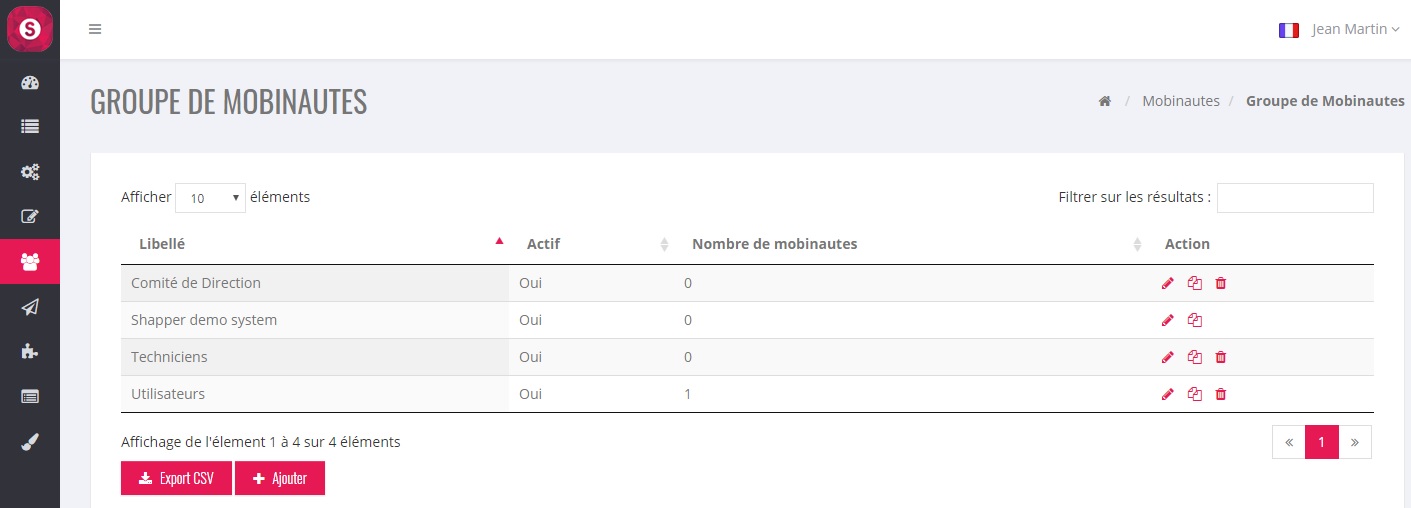This screenshot has width=1411, height=508.
Task: Click the Ajouter button
Action: [x=280, y=478]
